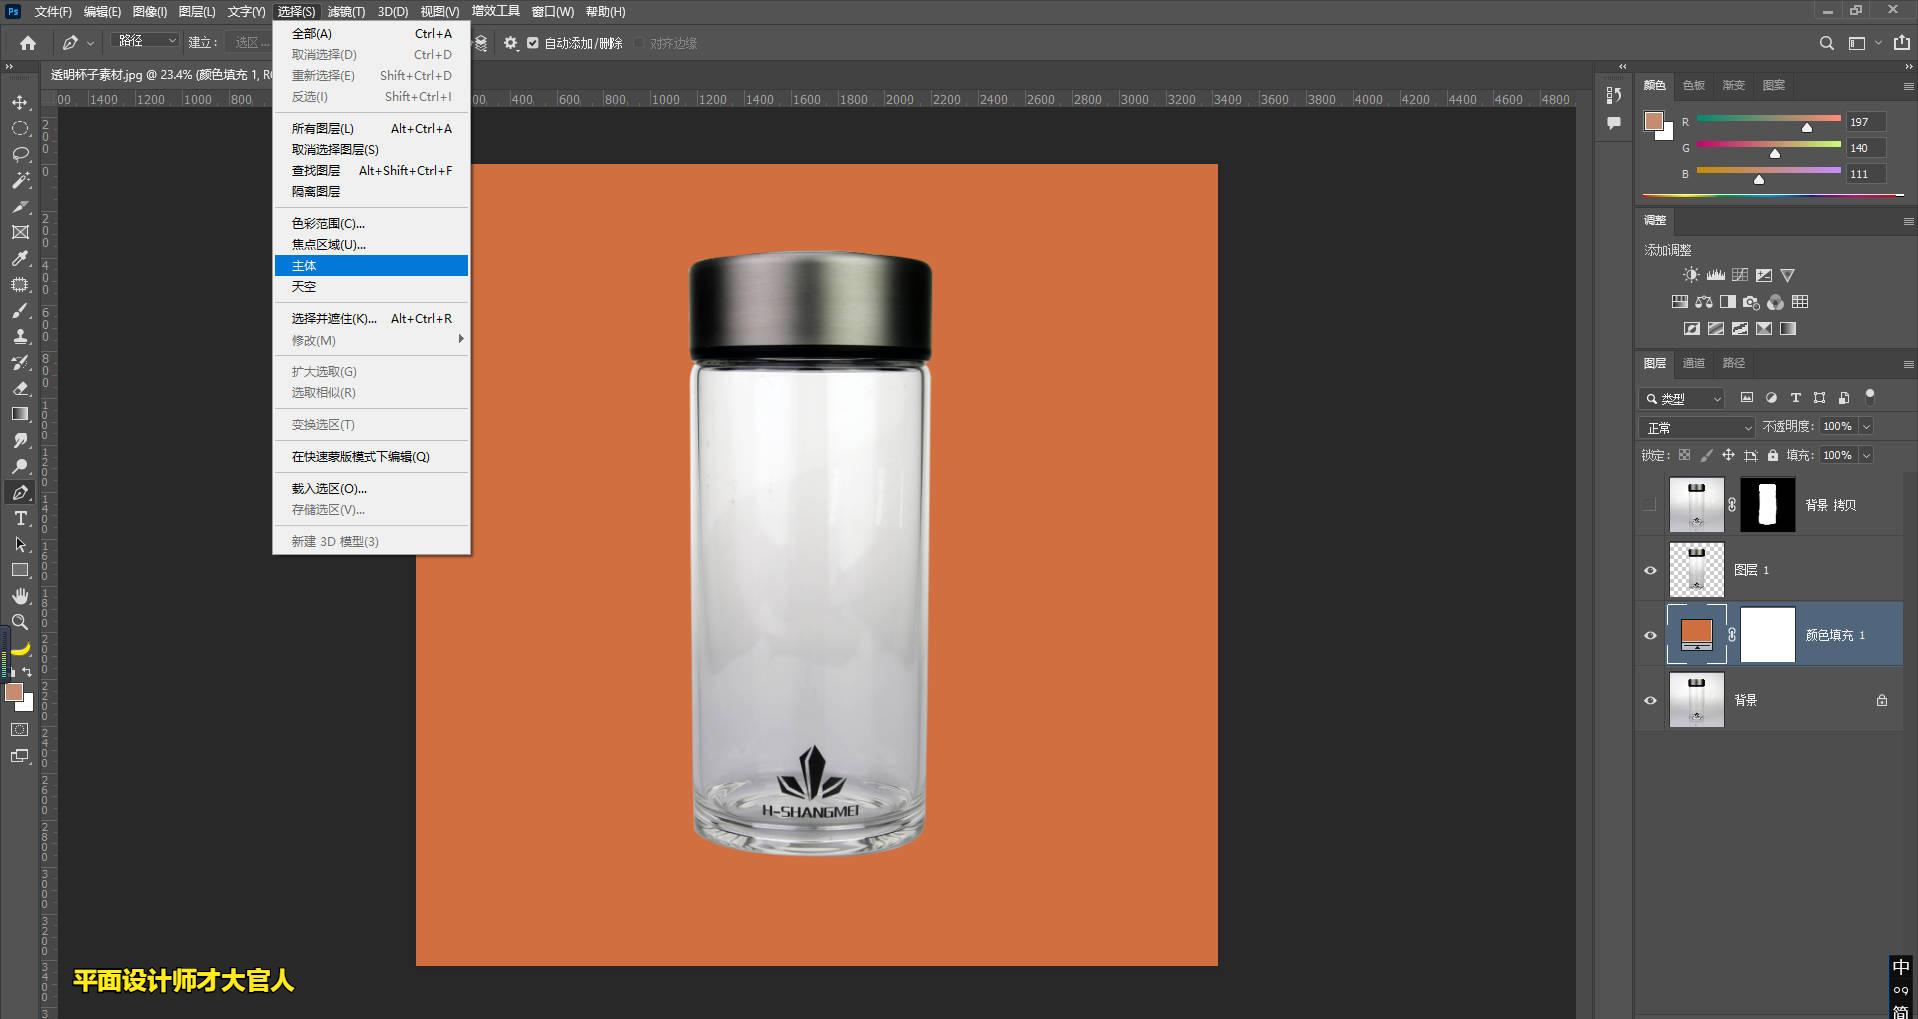Click the Home icon in options bar
This screenshot has width=1918, height=1019.
pyautogui.click(x=28, y=43)
